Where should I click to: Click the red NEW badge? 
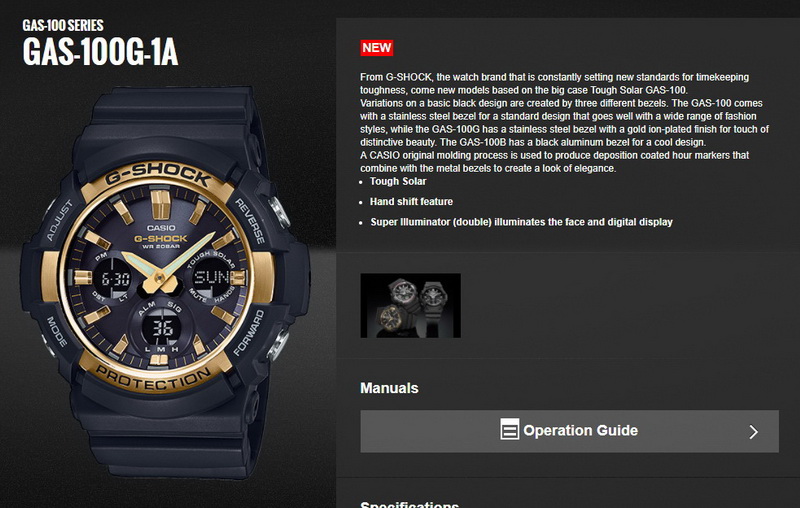(377, 48)
